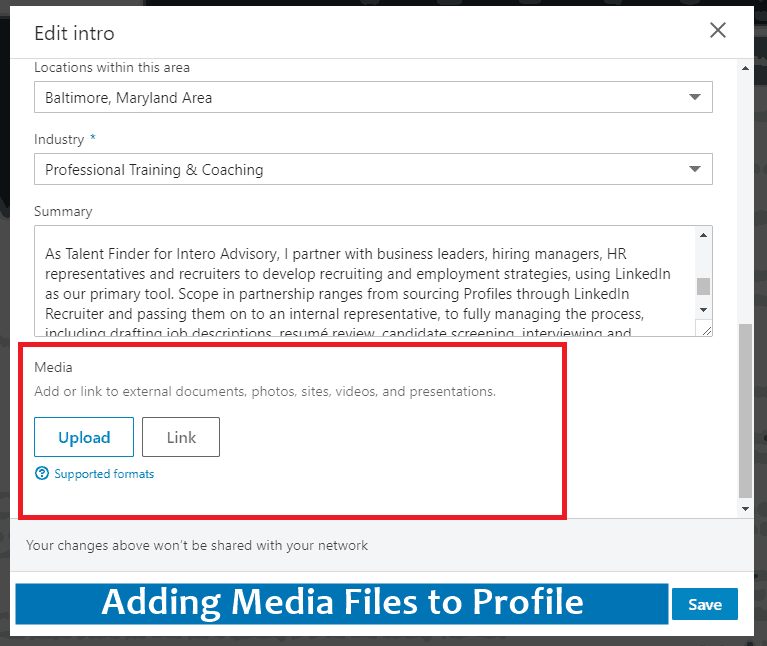Image resolution: width=767 pixels, height=646 pixels.
Task: Click the Upload media button
Action: (x=84, y=437)
